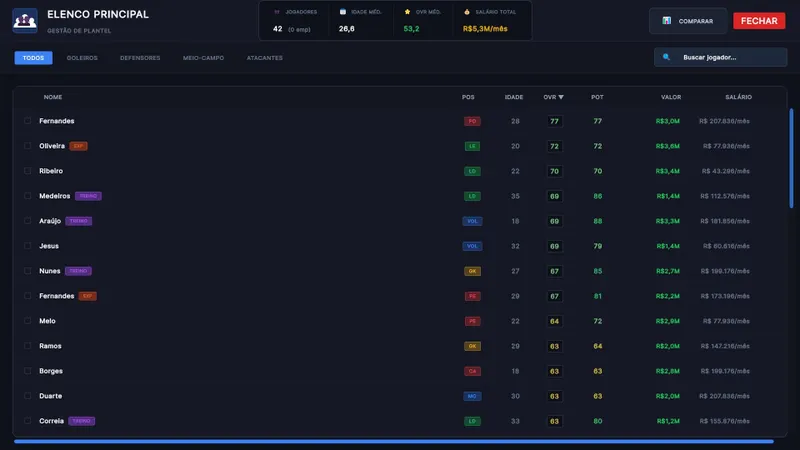Tick the checkbox for Jesus
The height and width of the screenshot is (450, 800).
point(28,246)
